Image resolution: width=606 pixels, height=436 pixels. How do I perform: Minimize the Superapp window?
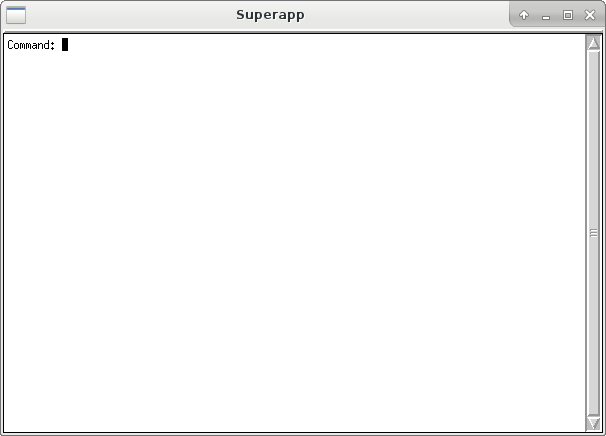[546, 16]
